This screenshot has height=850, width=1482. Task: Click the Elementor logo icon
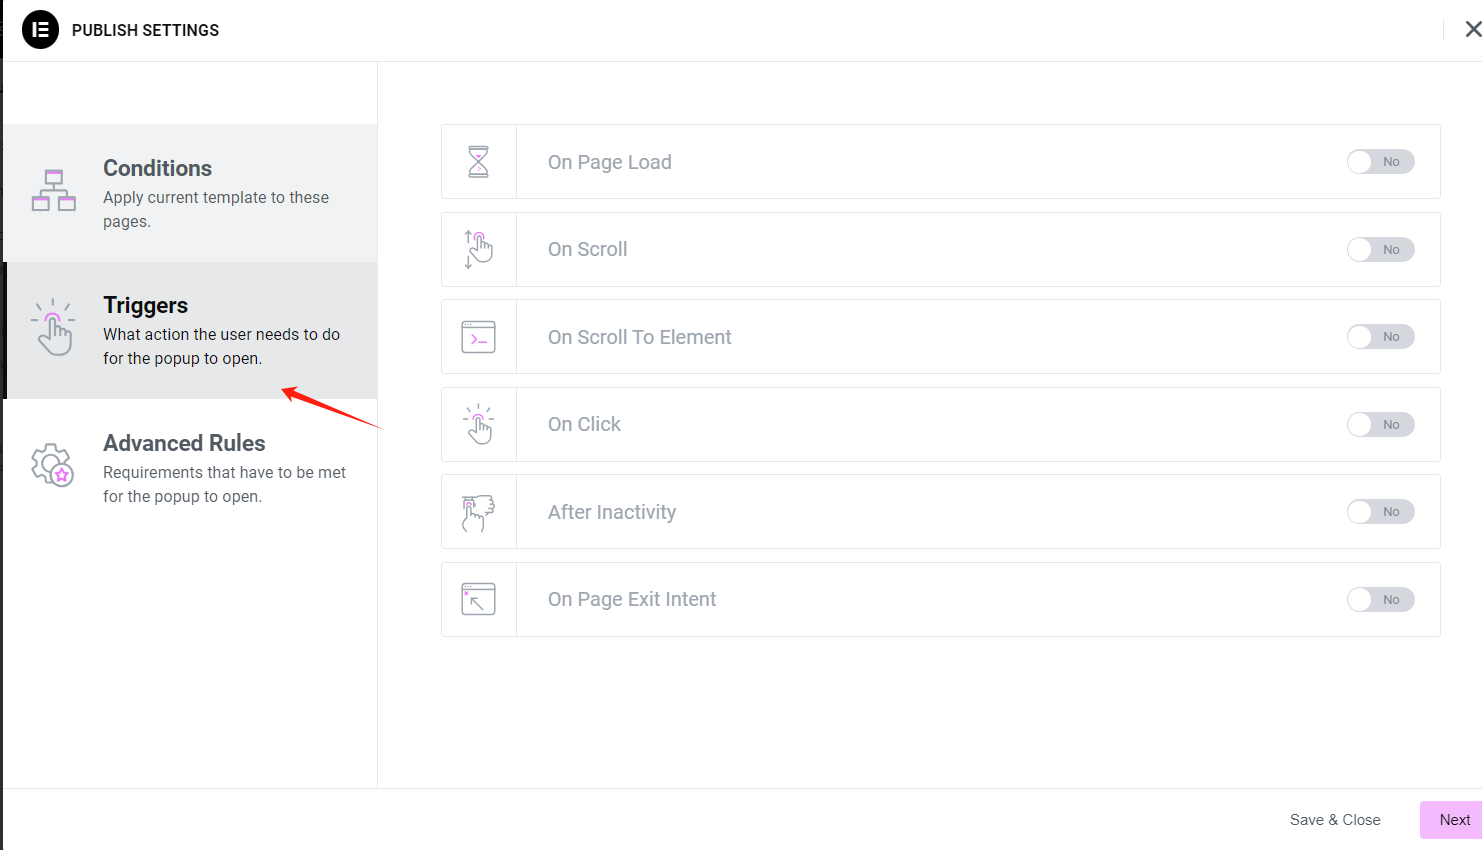tap(40, 30)
